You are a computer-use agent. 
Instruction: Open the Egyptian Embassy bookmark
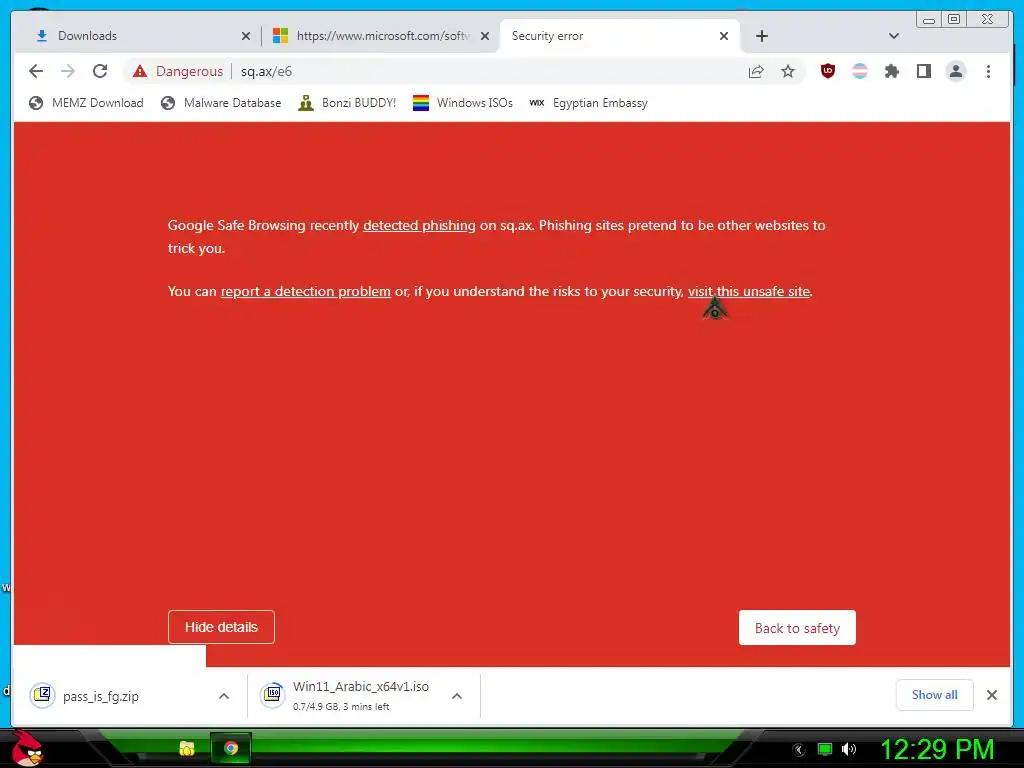tap(588, 103)
